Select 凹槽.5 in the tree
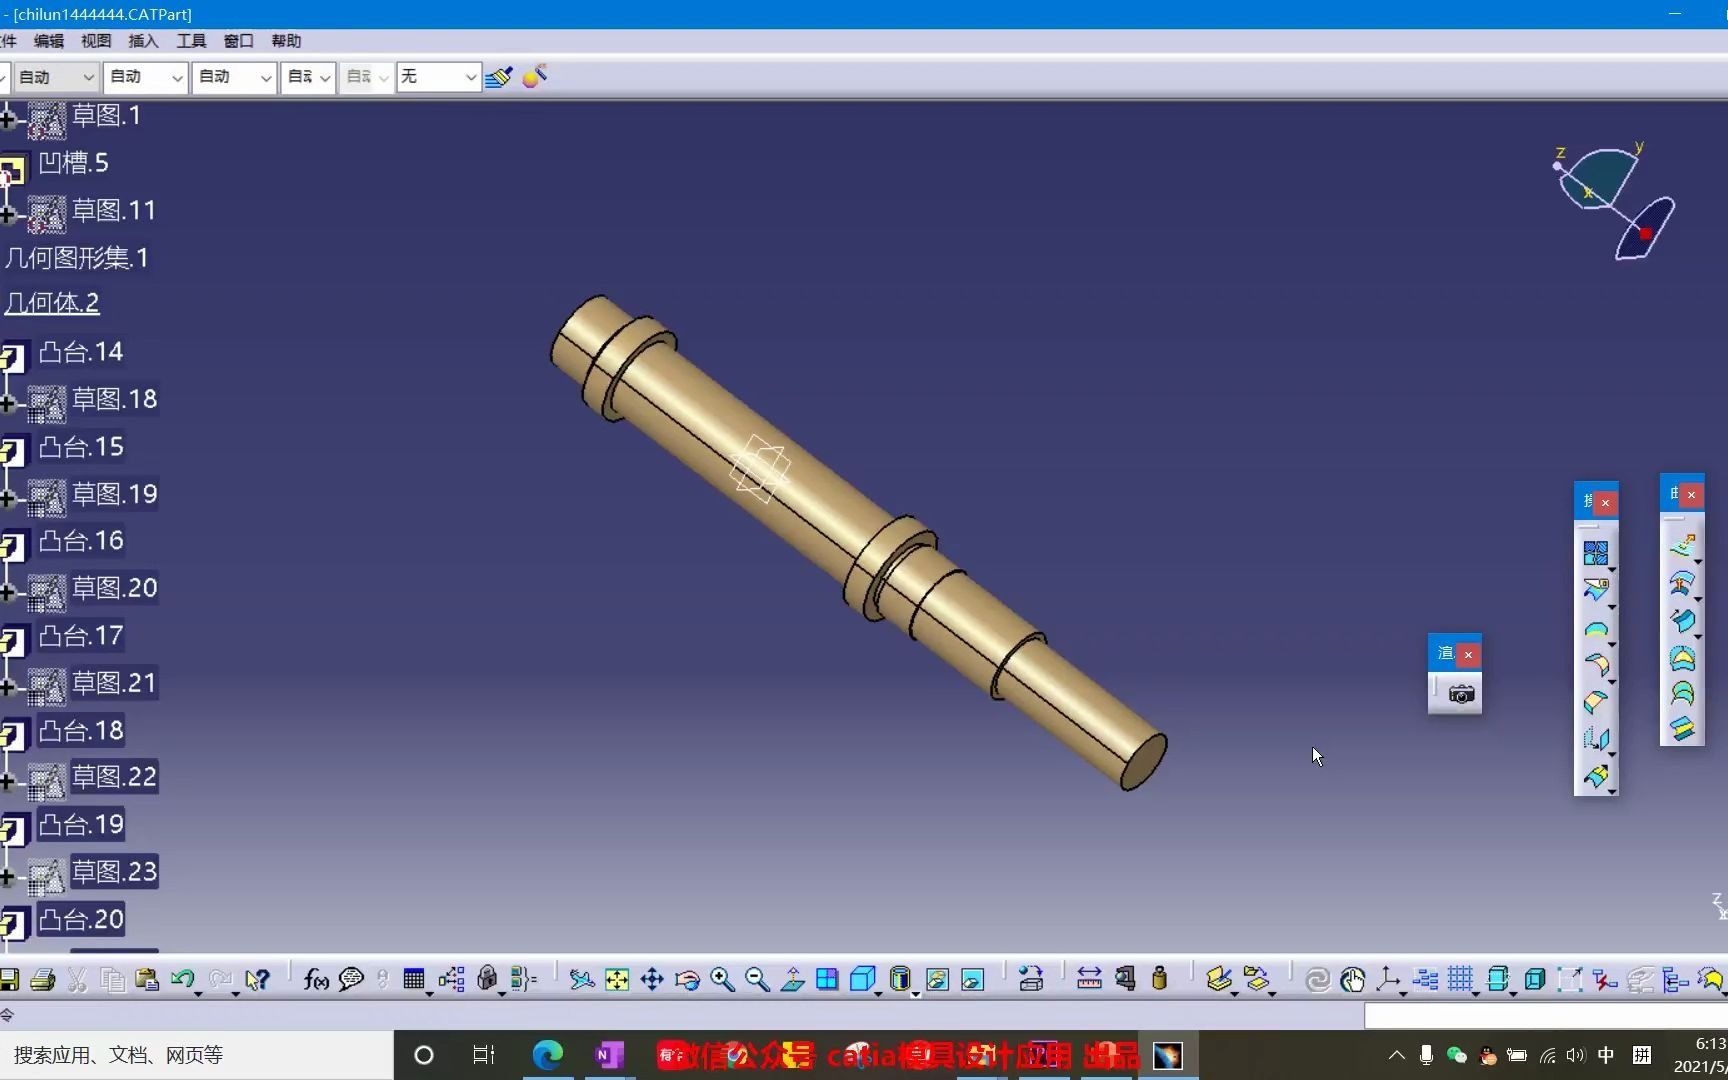Image resolution: width=1728 pixels, height=1080 pixels. [x=73, y=163]
